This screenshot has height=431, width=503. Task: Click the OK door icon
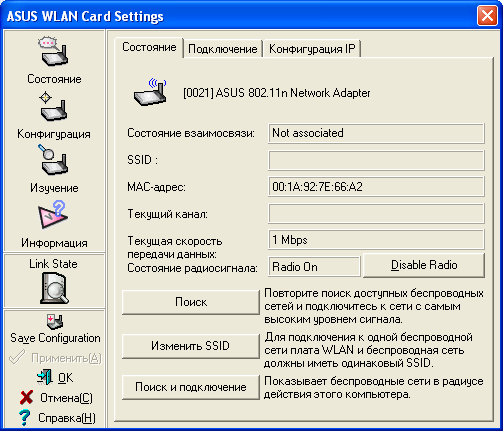pos(45,377)
